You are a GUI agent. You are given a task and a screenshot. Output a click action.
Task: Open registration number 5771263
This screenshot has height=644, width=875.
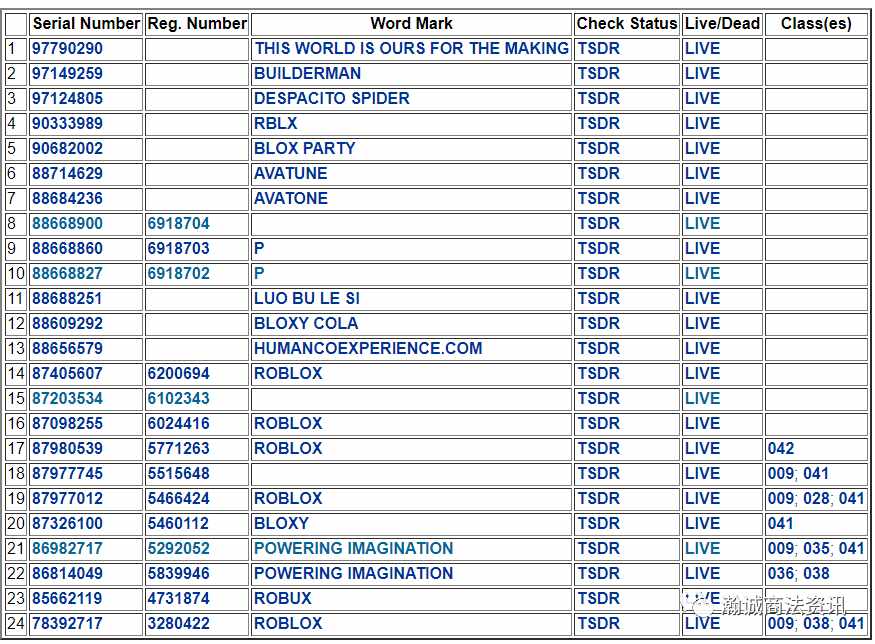179,449
